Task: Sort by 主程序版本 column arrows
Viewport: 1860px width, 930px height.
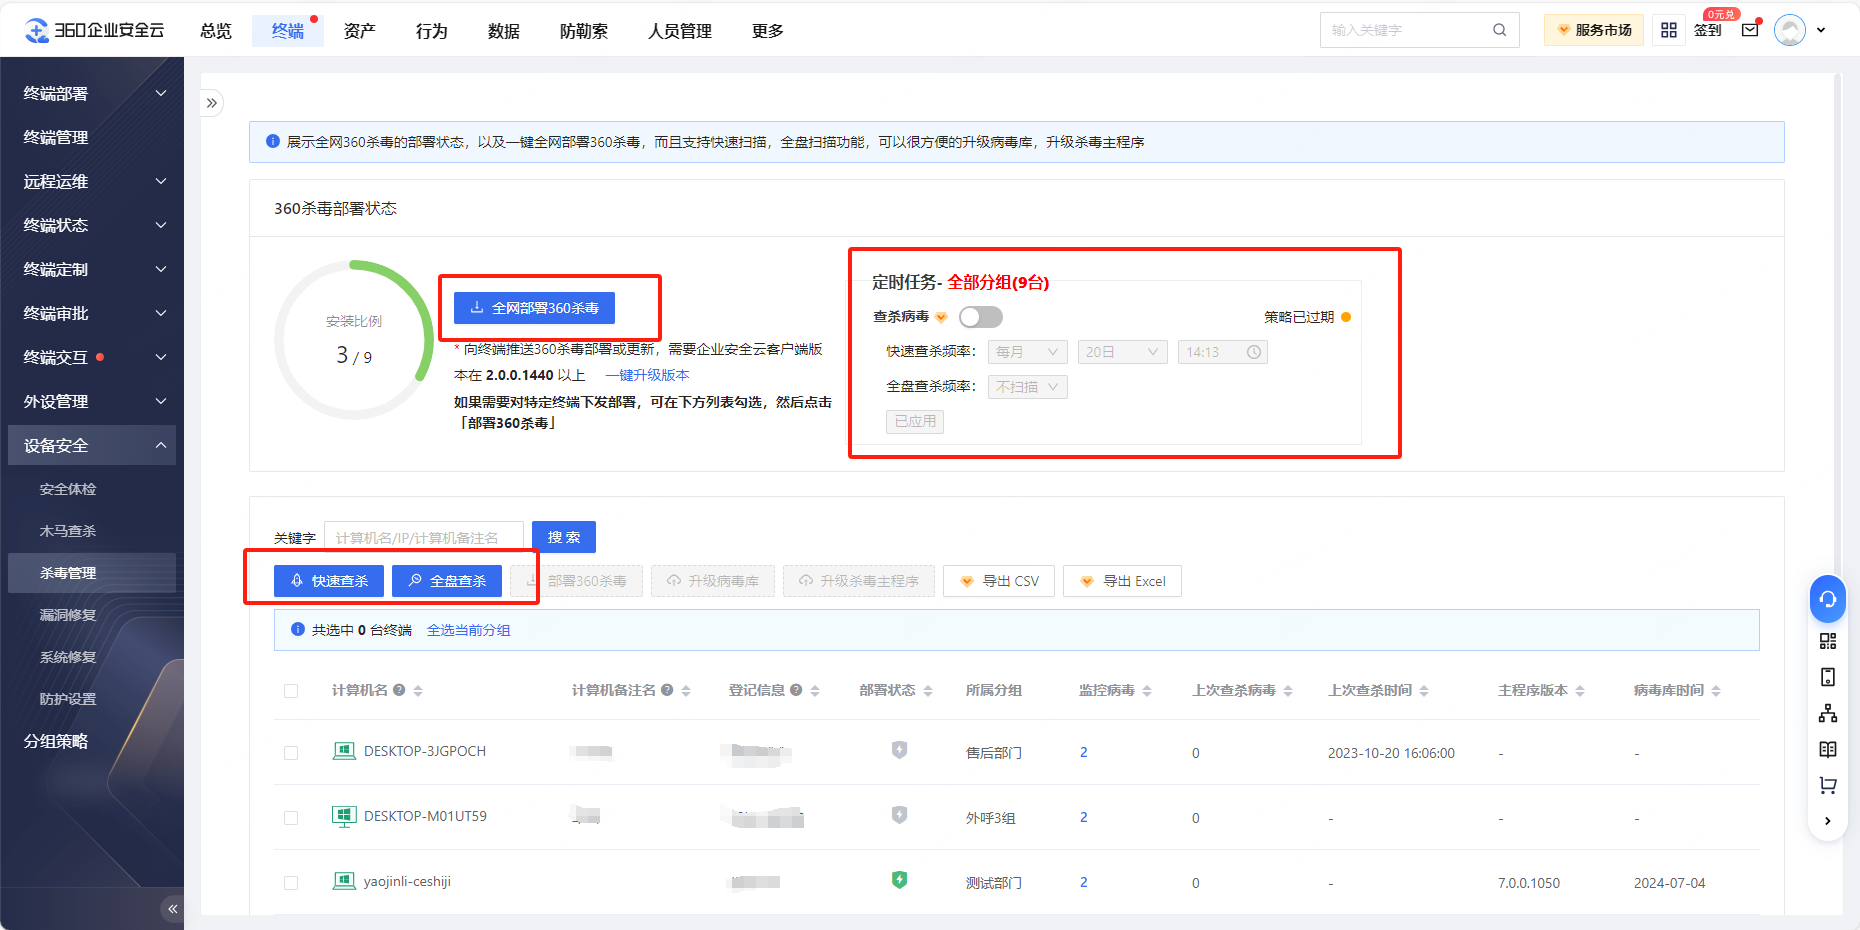Action: (1580, 691)
